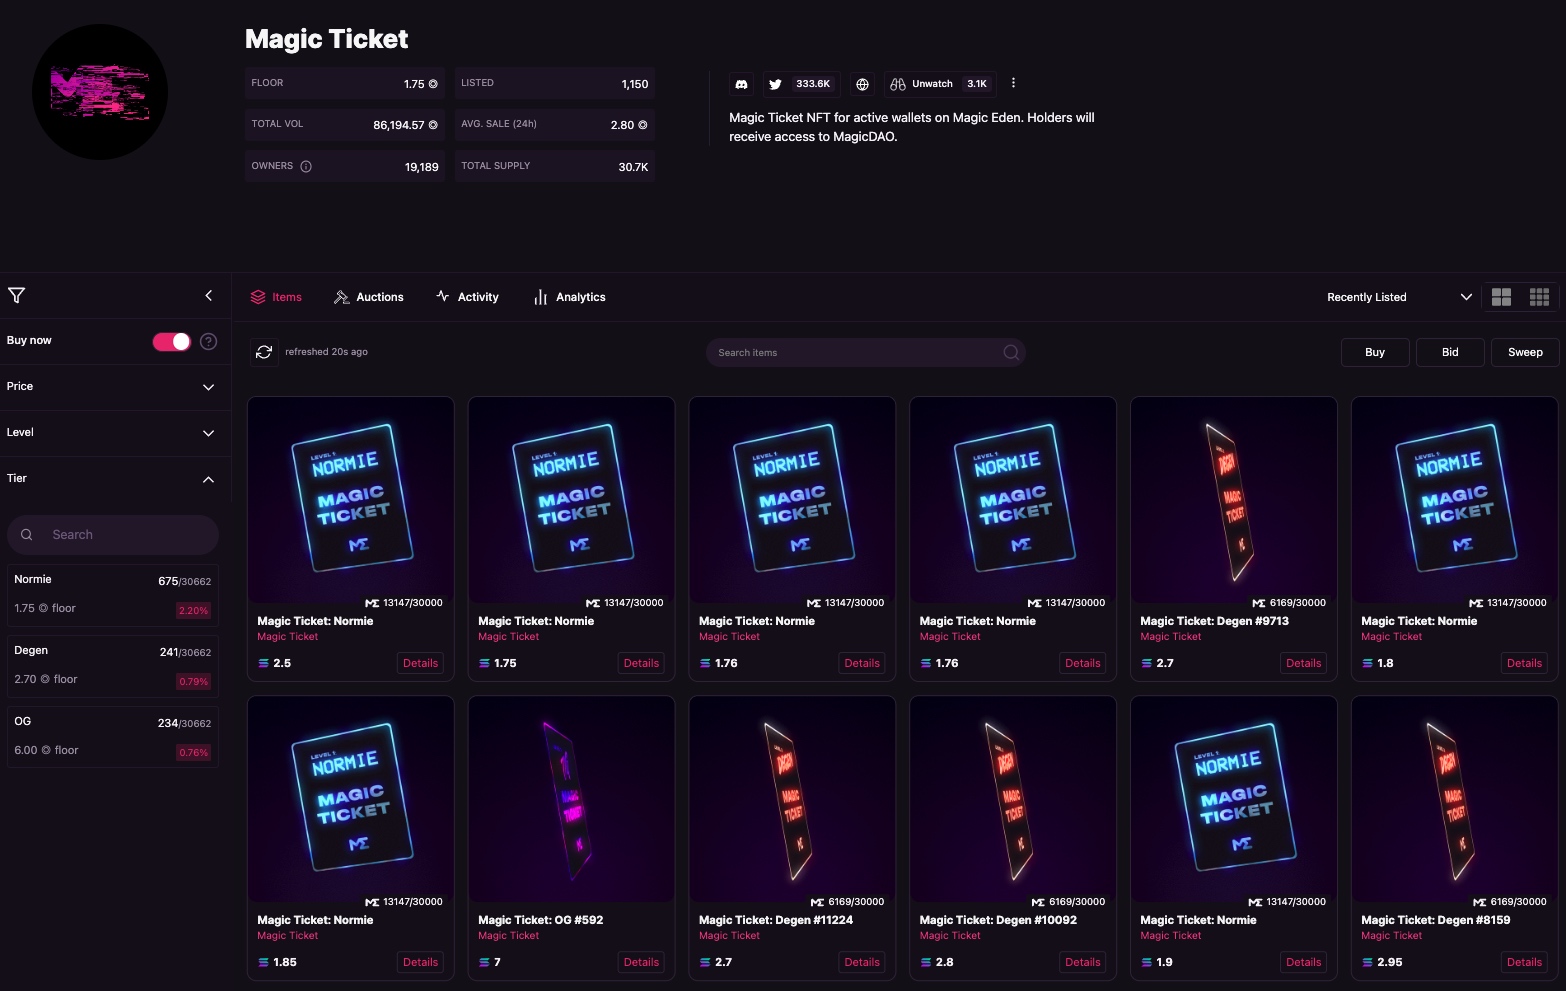Switch to small grid view
This screenshot has height=991, width=1566.
(x=1539, y=297)
